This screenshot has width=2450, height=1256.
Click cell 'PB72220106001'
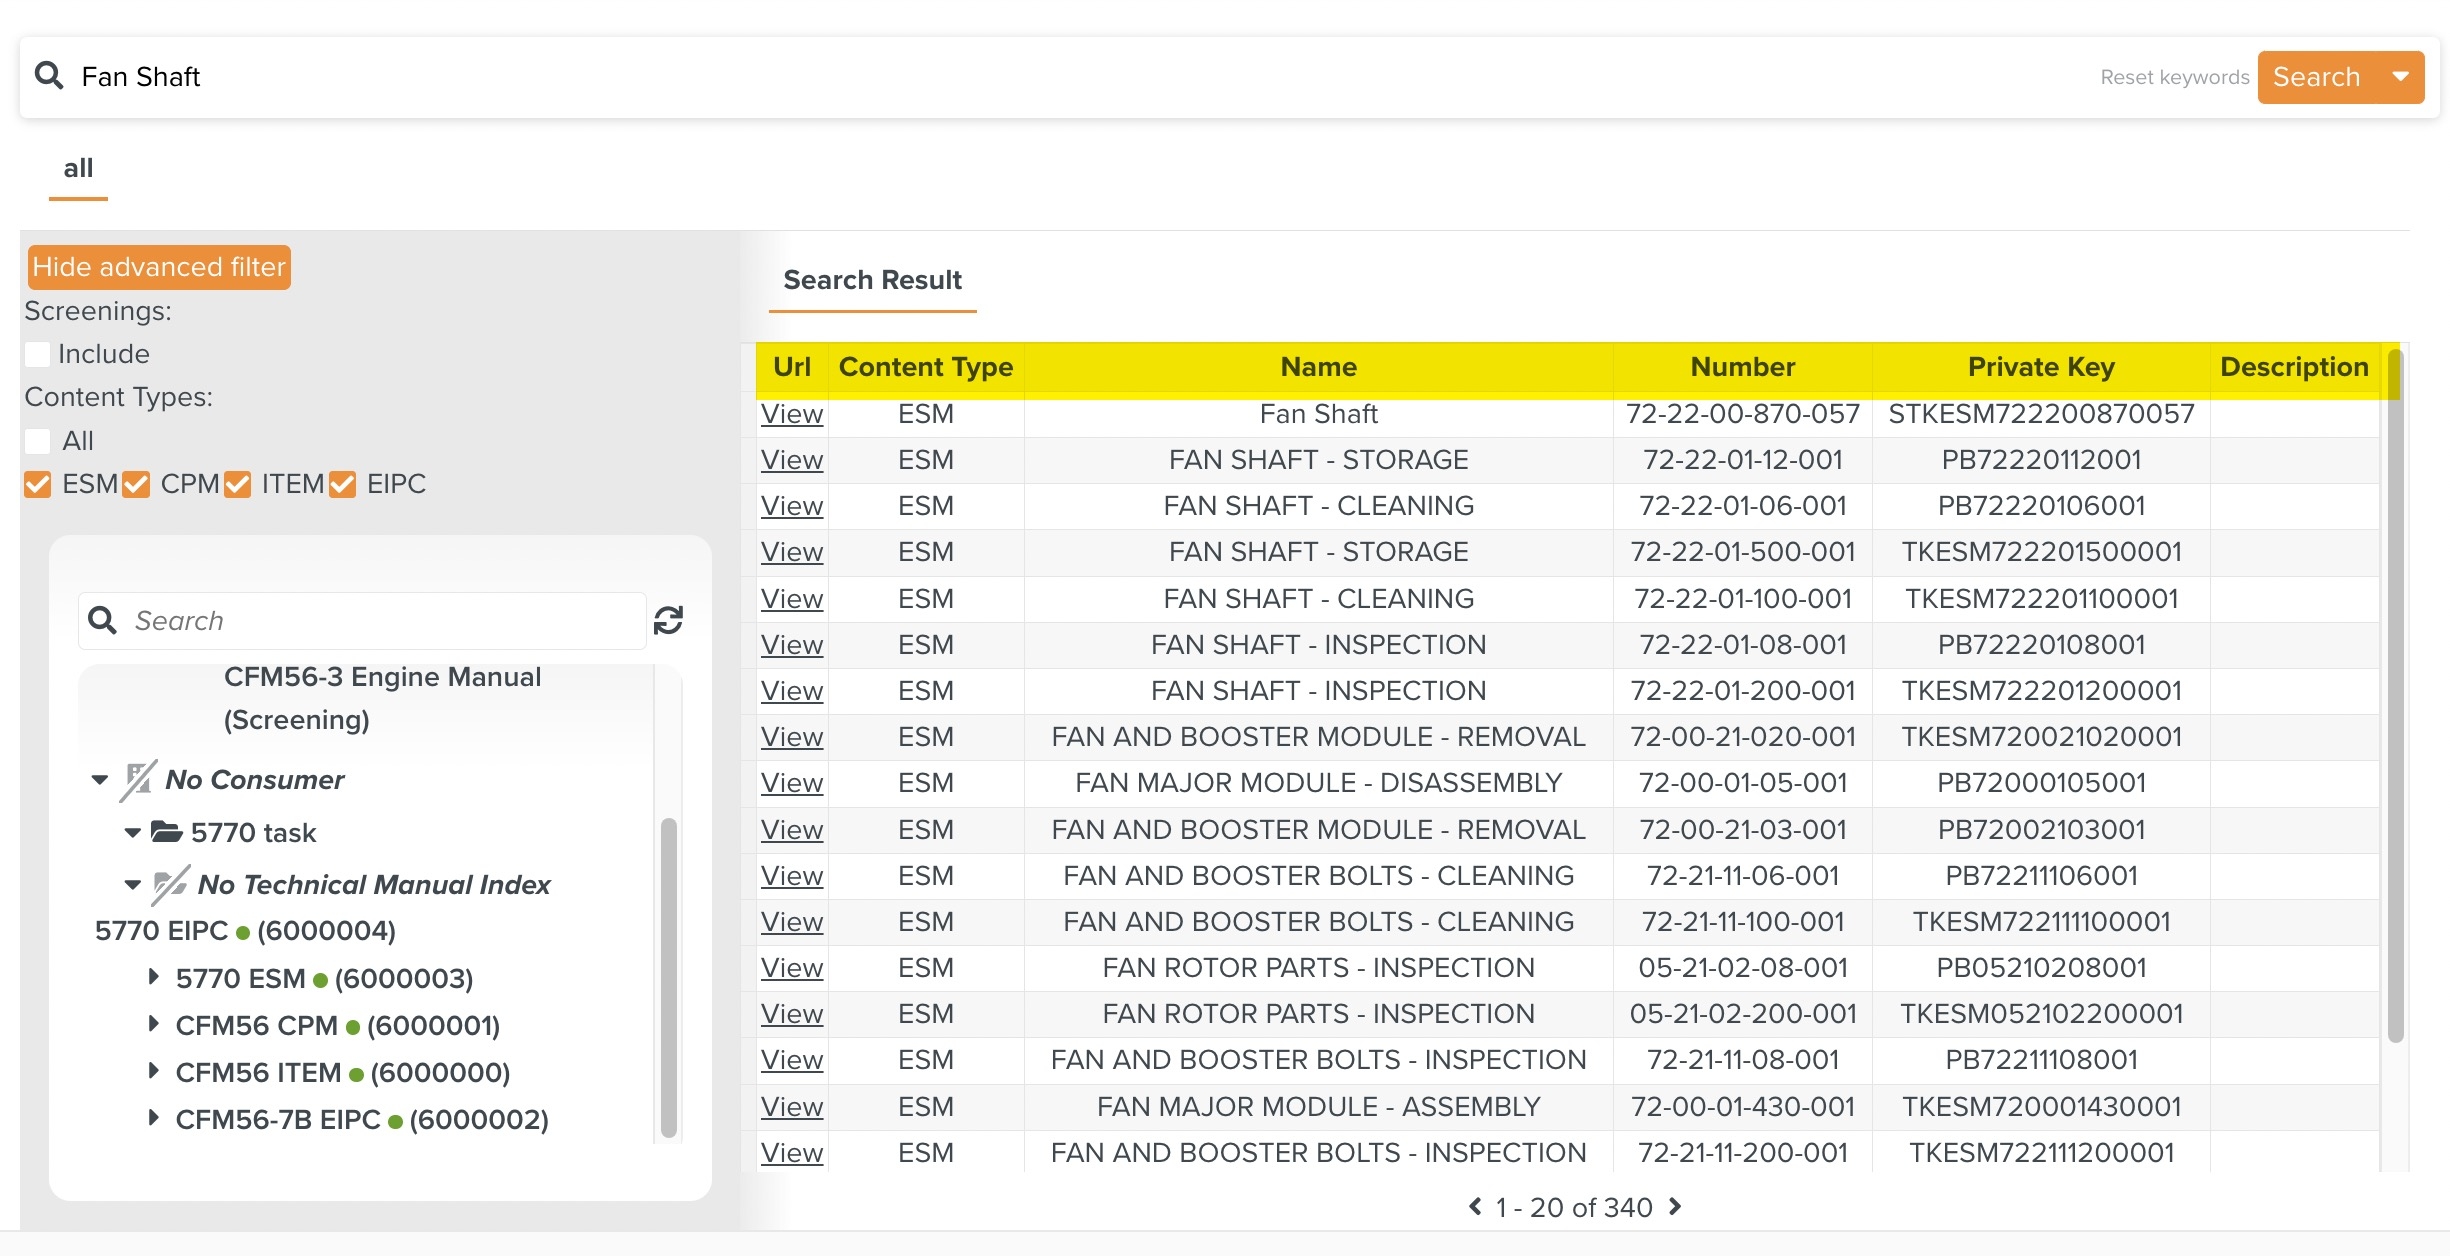tap(2041, 506)
